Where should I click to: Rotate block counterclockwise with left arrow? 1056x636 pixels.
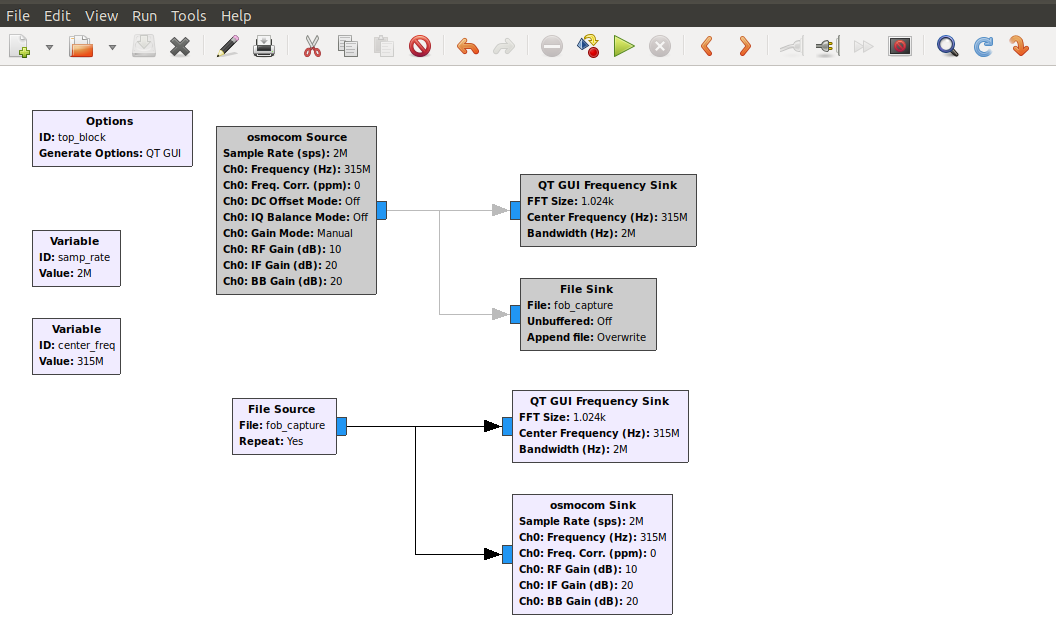(x=707, y=46)
